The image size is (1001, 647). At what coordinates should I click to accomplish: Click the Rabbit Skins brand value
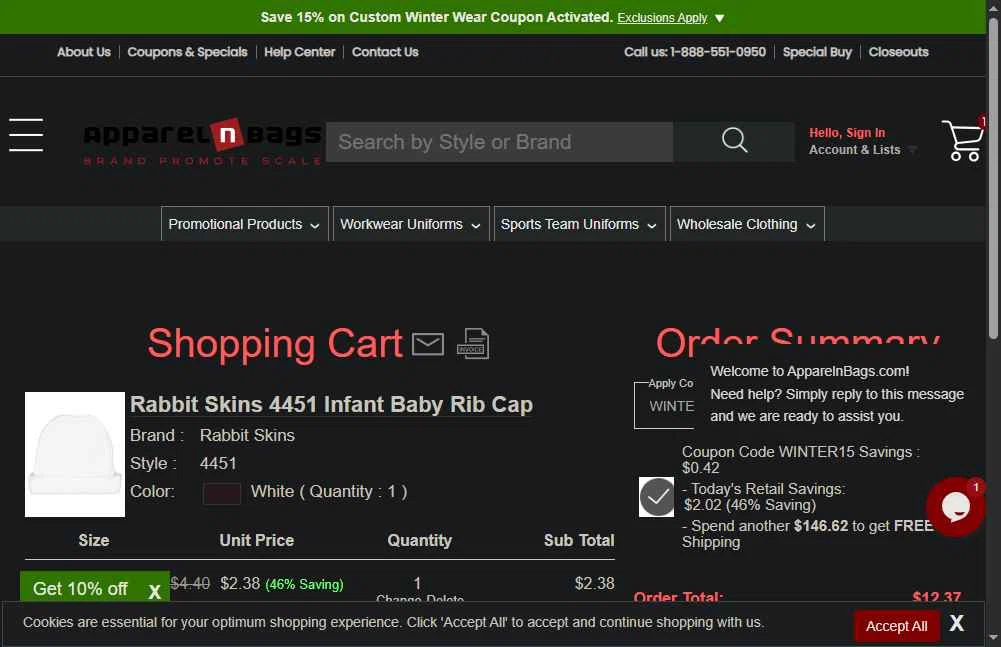[247, 436]
